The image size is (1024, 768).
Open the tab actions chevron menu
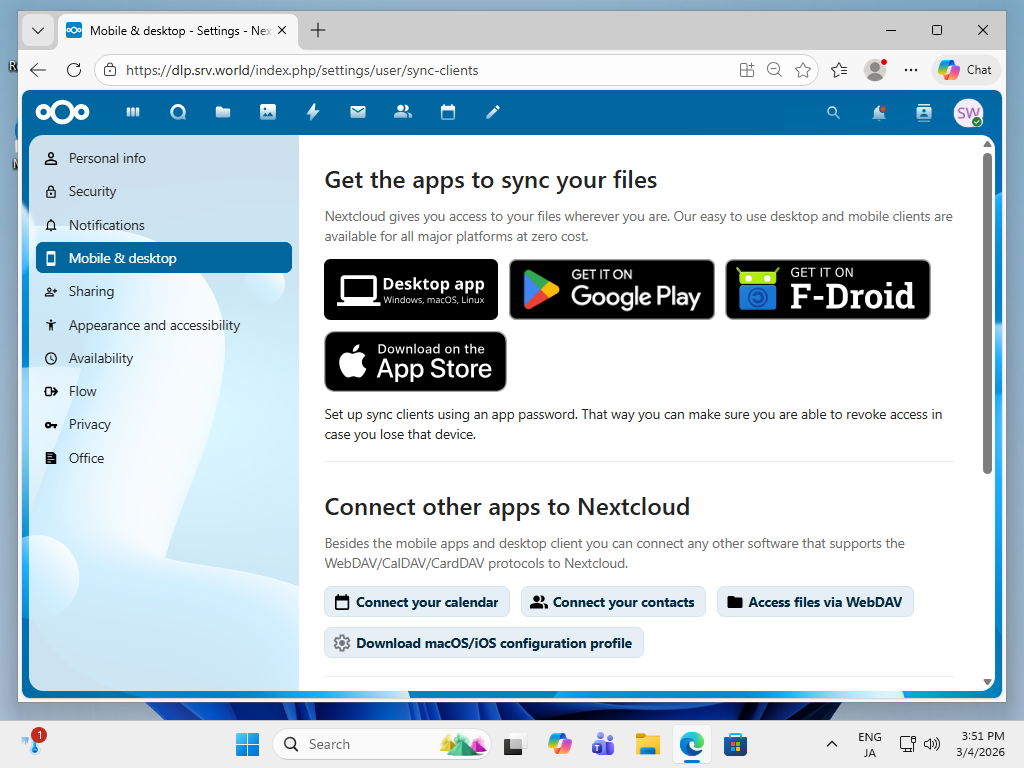38,30
